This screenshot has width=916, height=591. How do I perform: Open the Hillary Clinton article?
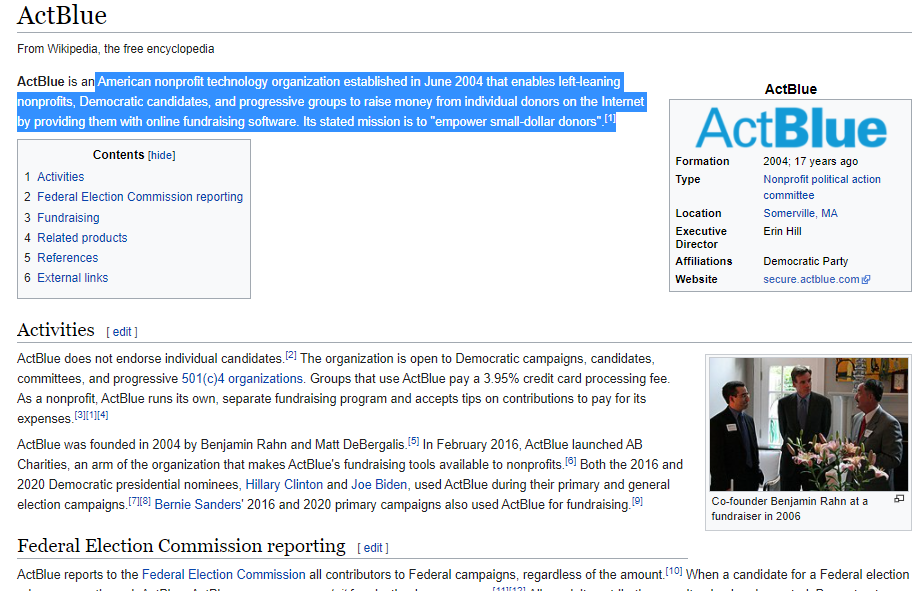click(x=284, y=485)
